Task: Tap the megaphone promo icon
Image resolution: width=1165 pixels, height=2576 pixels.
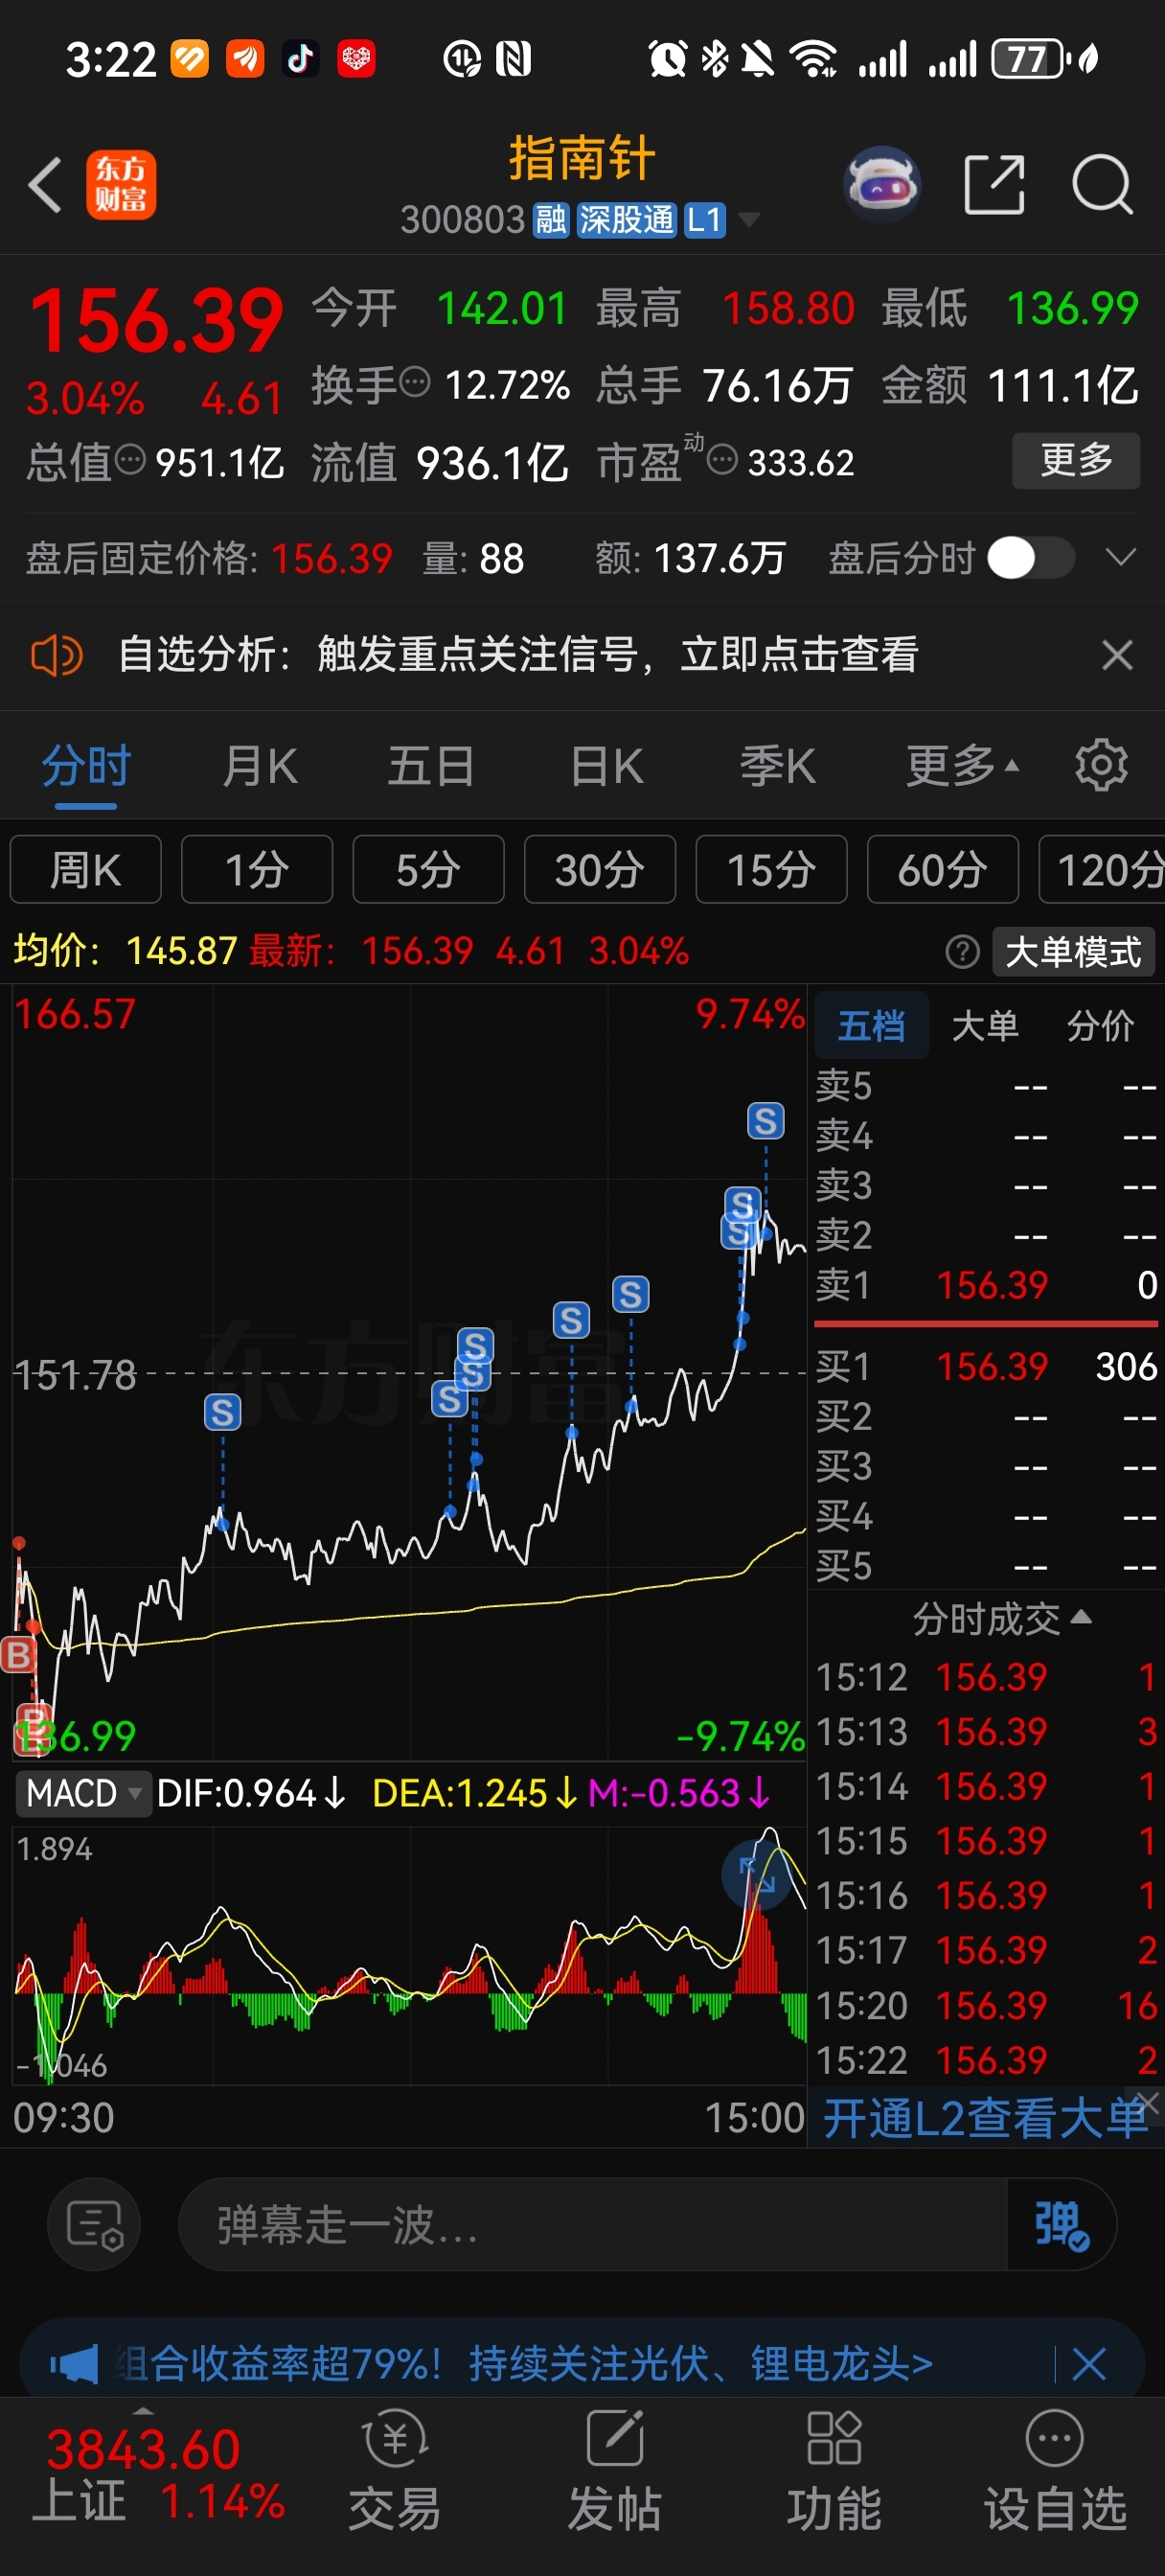Action: (x=74, y=2365)
